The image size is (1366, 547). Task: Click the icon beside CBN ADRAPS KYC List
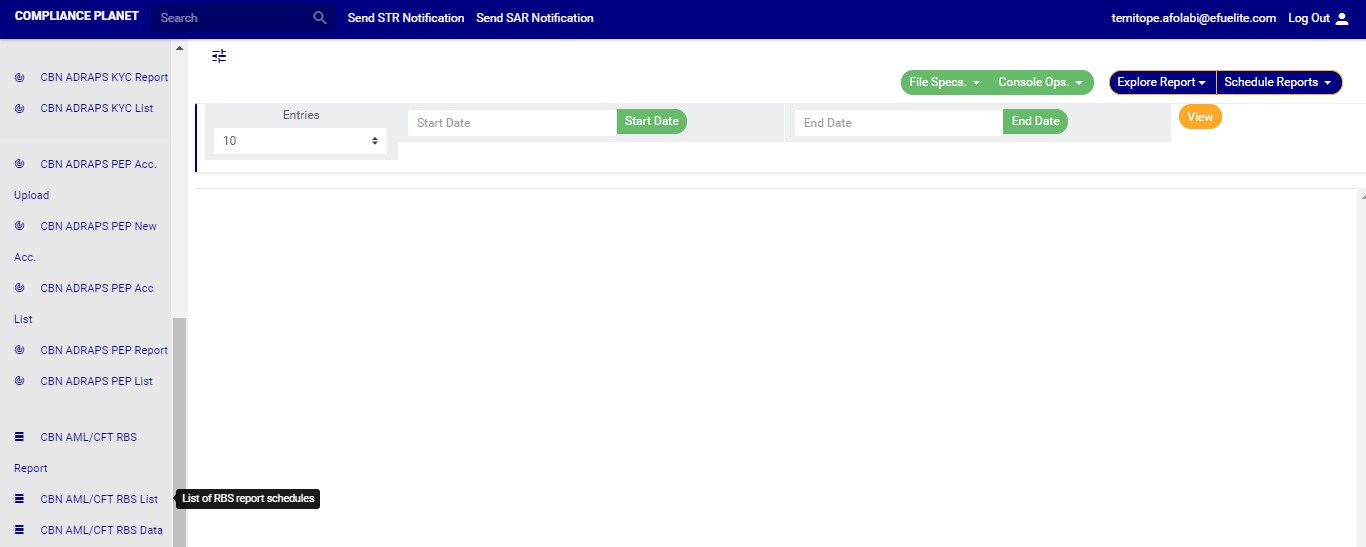(x=19, y=108)
